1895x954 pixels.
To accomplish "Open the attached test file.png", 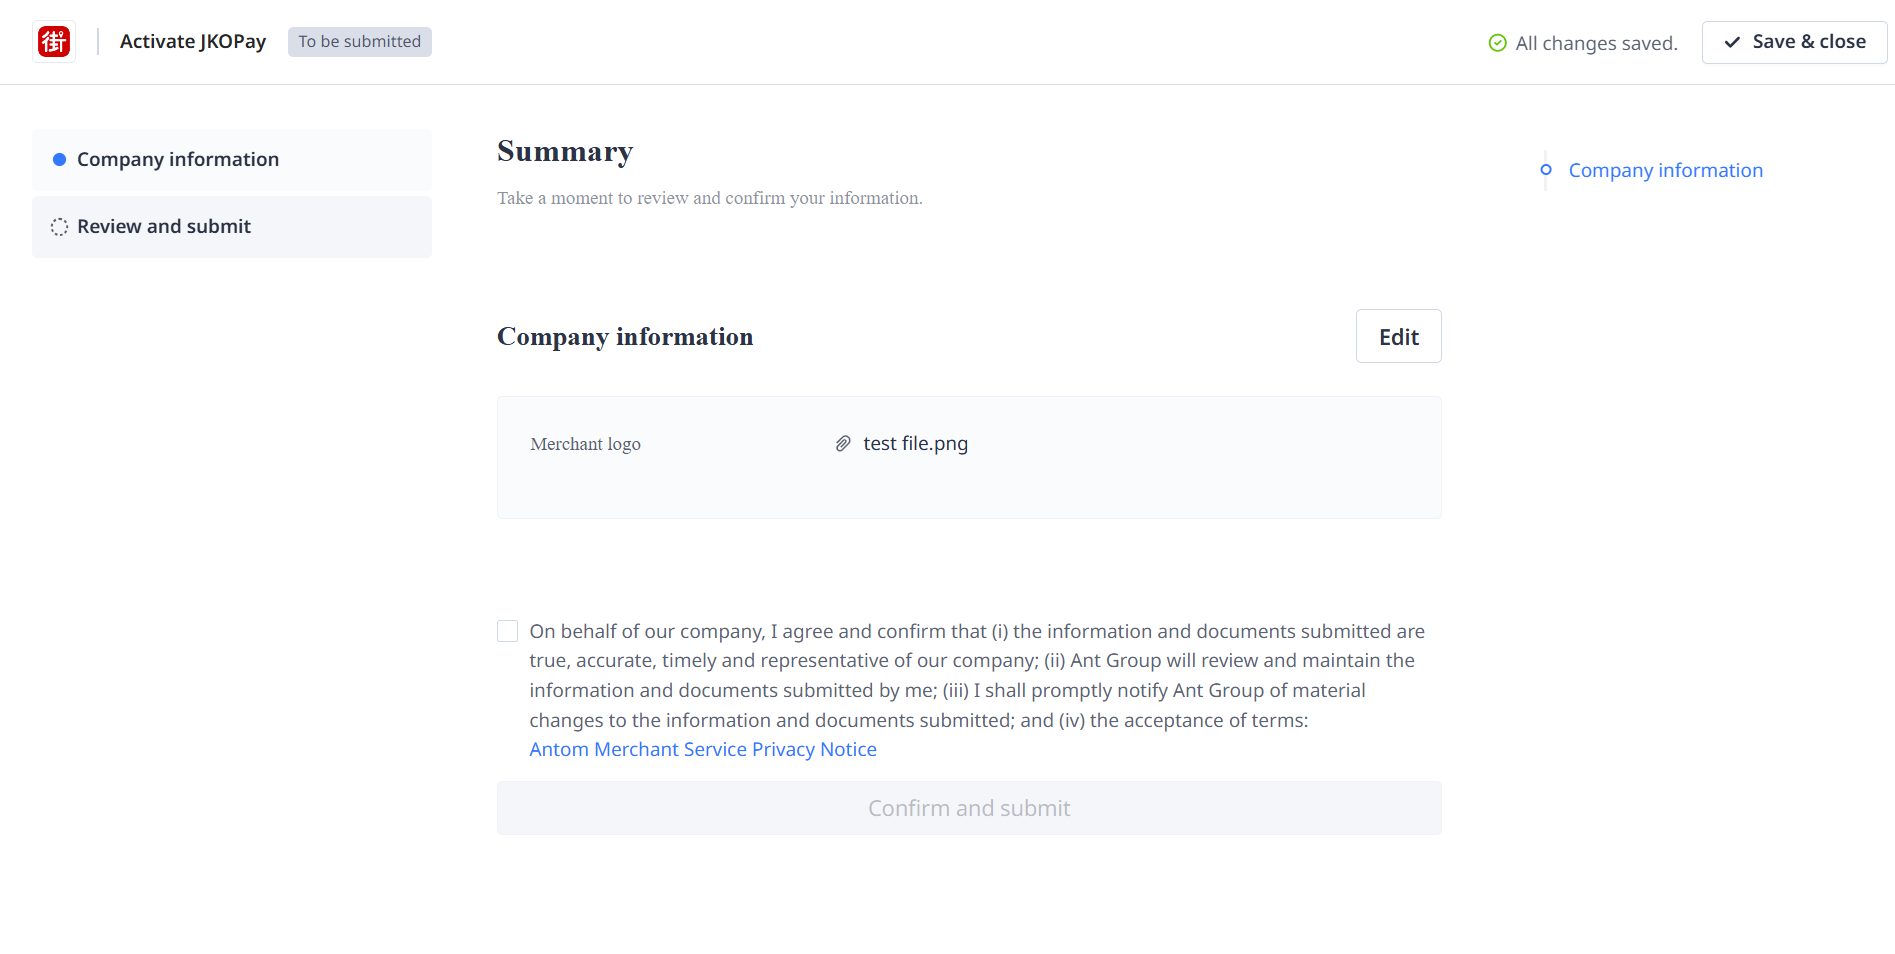I will pos(915,444).
